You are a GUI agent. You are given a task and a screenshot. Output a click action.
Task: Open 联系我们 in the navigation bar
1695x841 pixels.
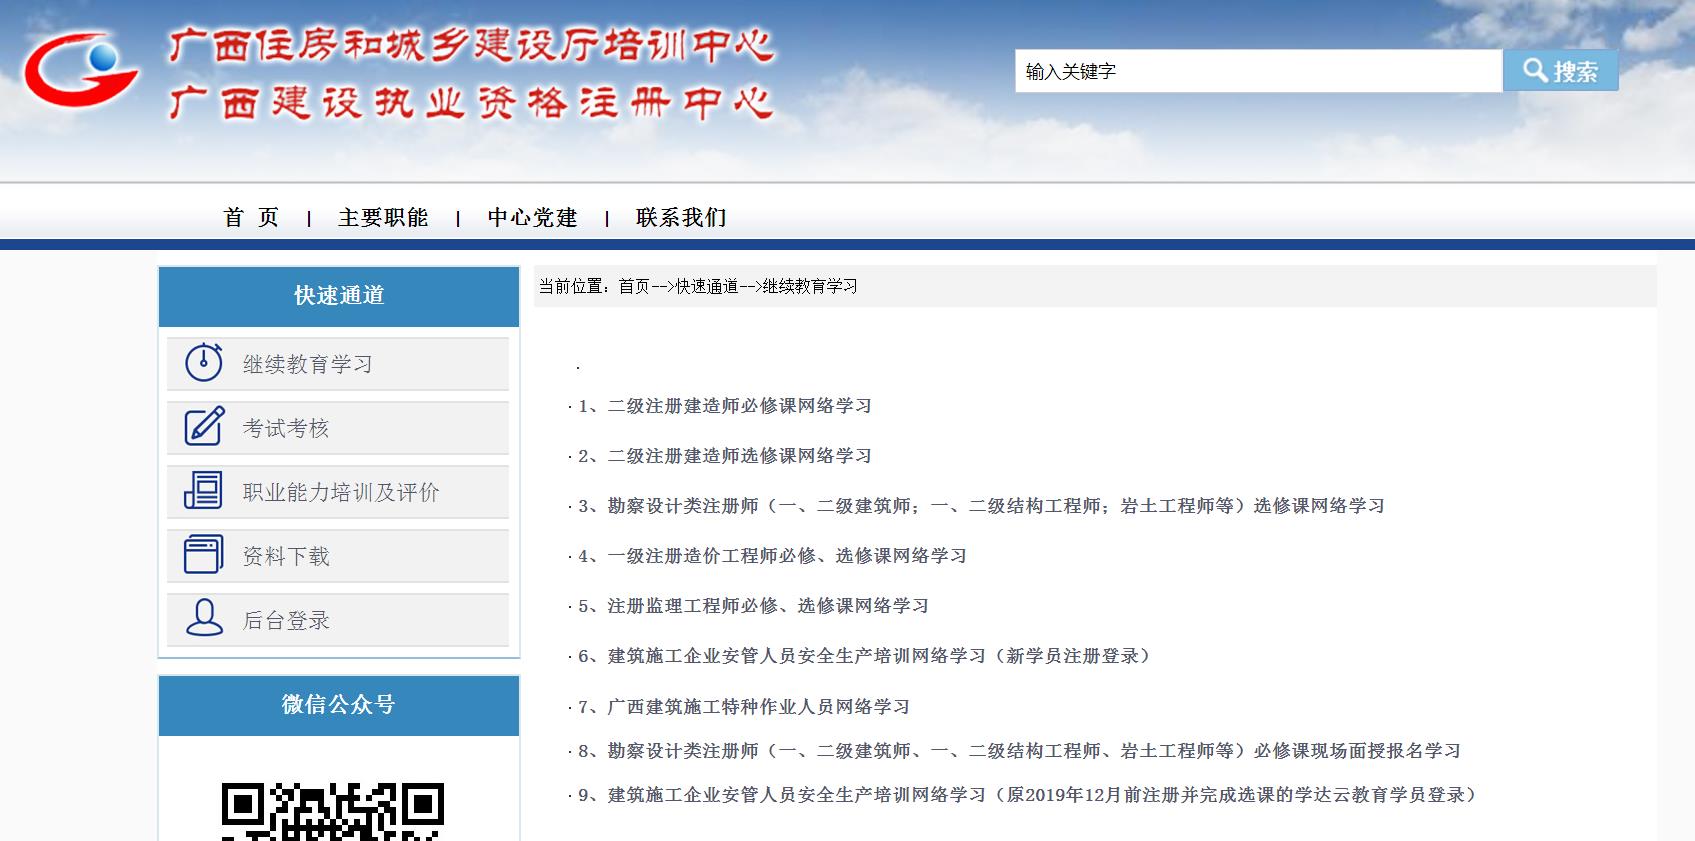click(681, 218)
